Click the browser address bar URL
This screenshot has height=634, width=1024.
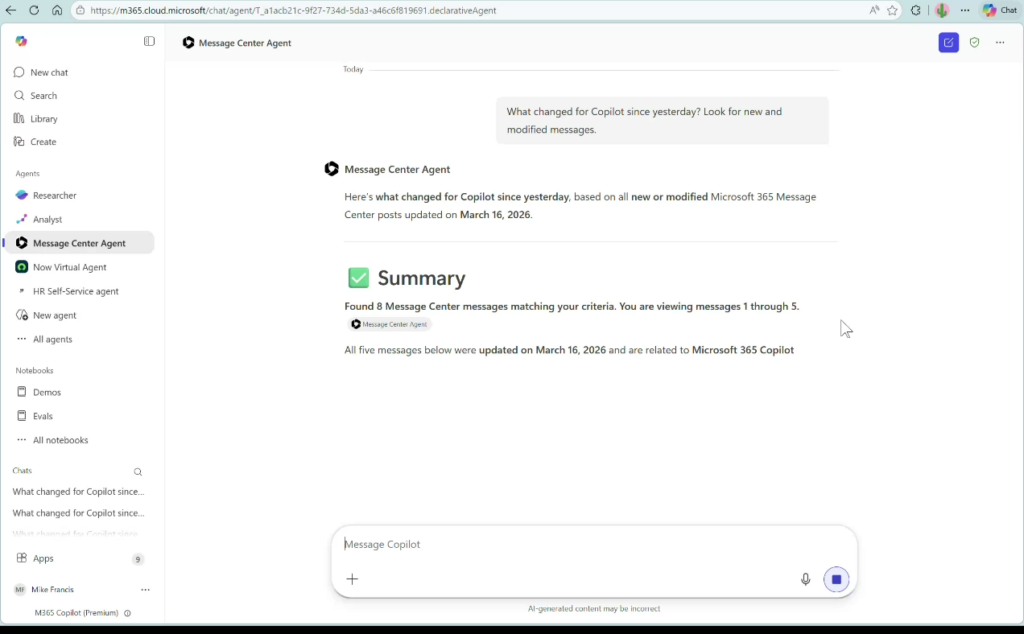293,10
